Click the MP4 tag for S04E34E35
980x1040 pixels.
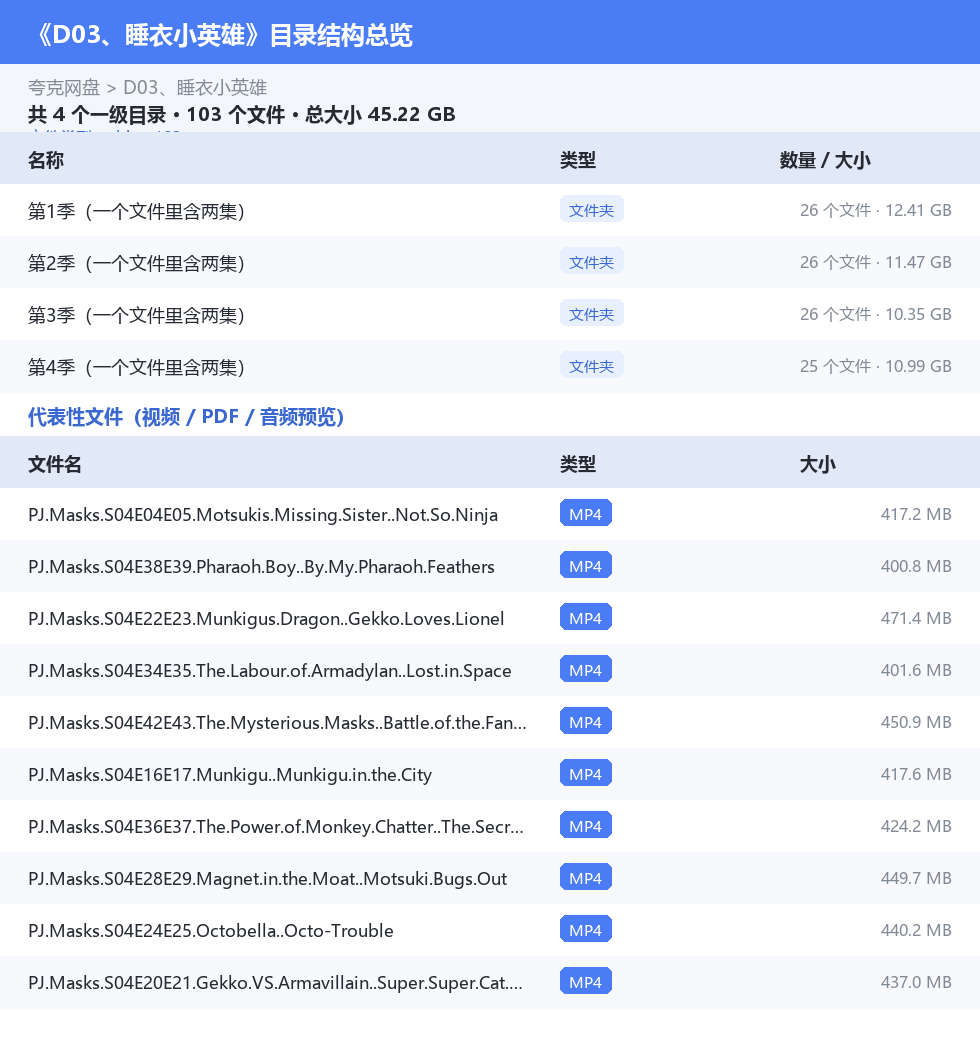(585, 669)
